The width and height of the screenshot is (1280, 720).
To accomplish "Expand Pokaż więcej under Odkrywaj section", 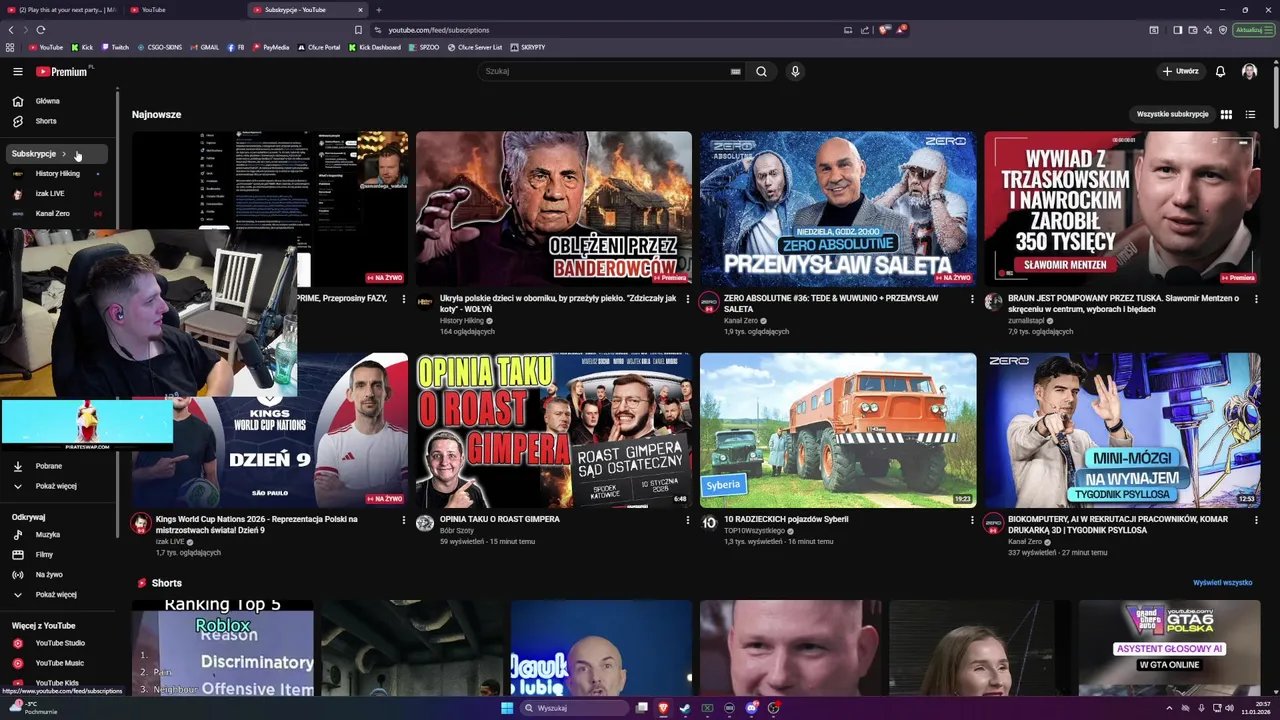I will coord(58,594).
